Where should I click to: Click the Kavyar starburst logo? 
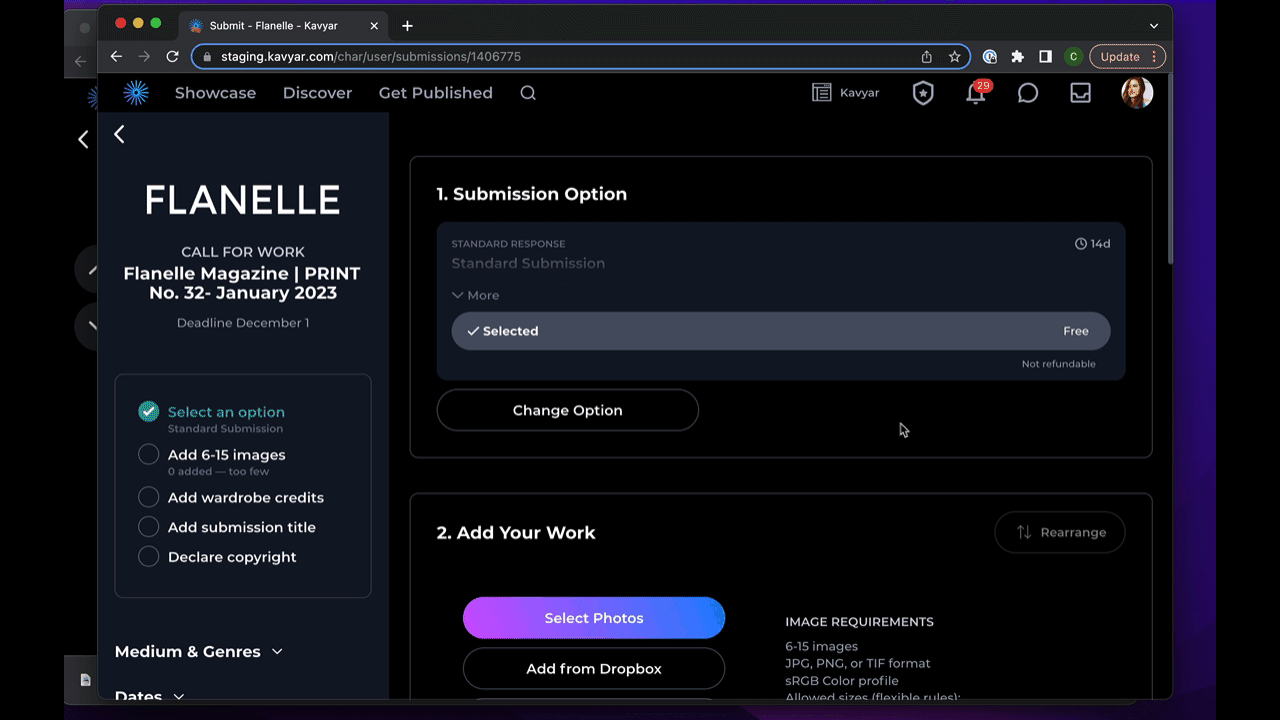(x=136, y=93)
